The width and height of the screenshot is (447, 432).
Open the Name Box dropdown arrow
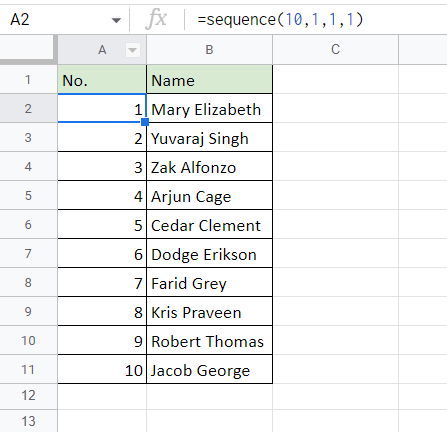116,21
